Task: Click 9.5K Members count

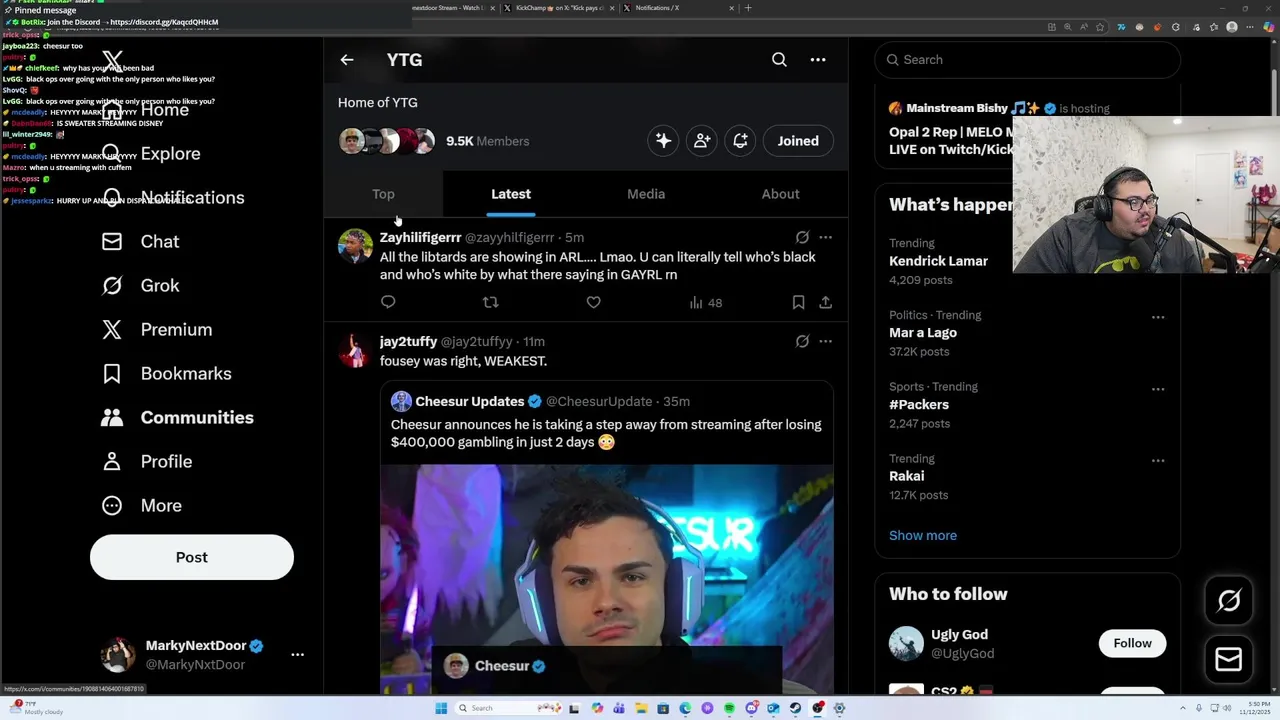Action: tap(487, 141)
